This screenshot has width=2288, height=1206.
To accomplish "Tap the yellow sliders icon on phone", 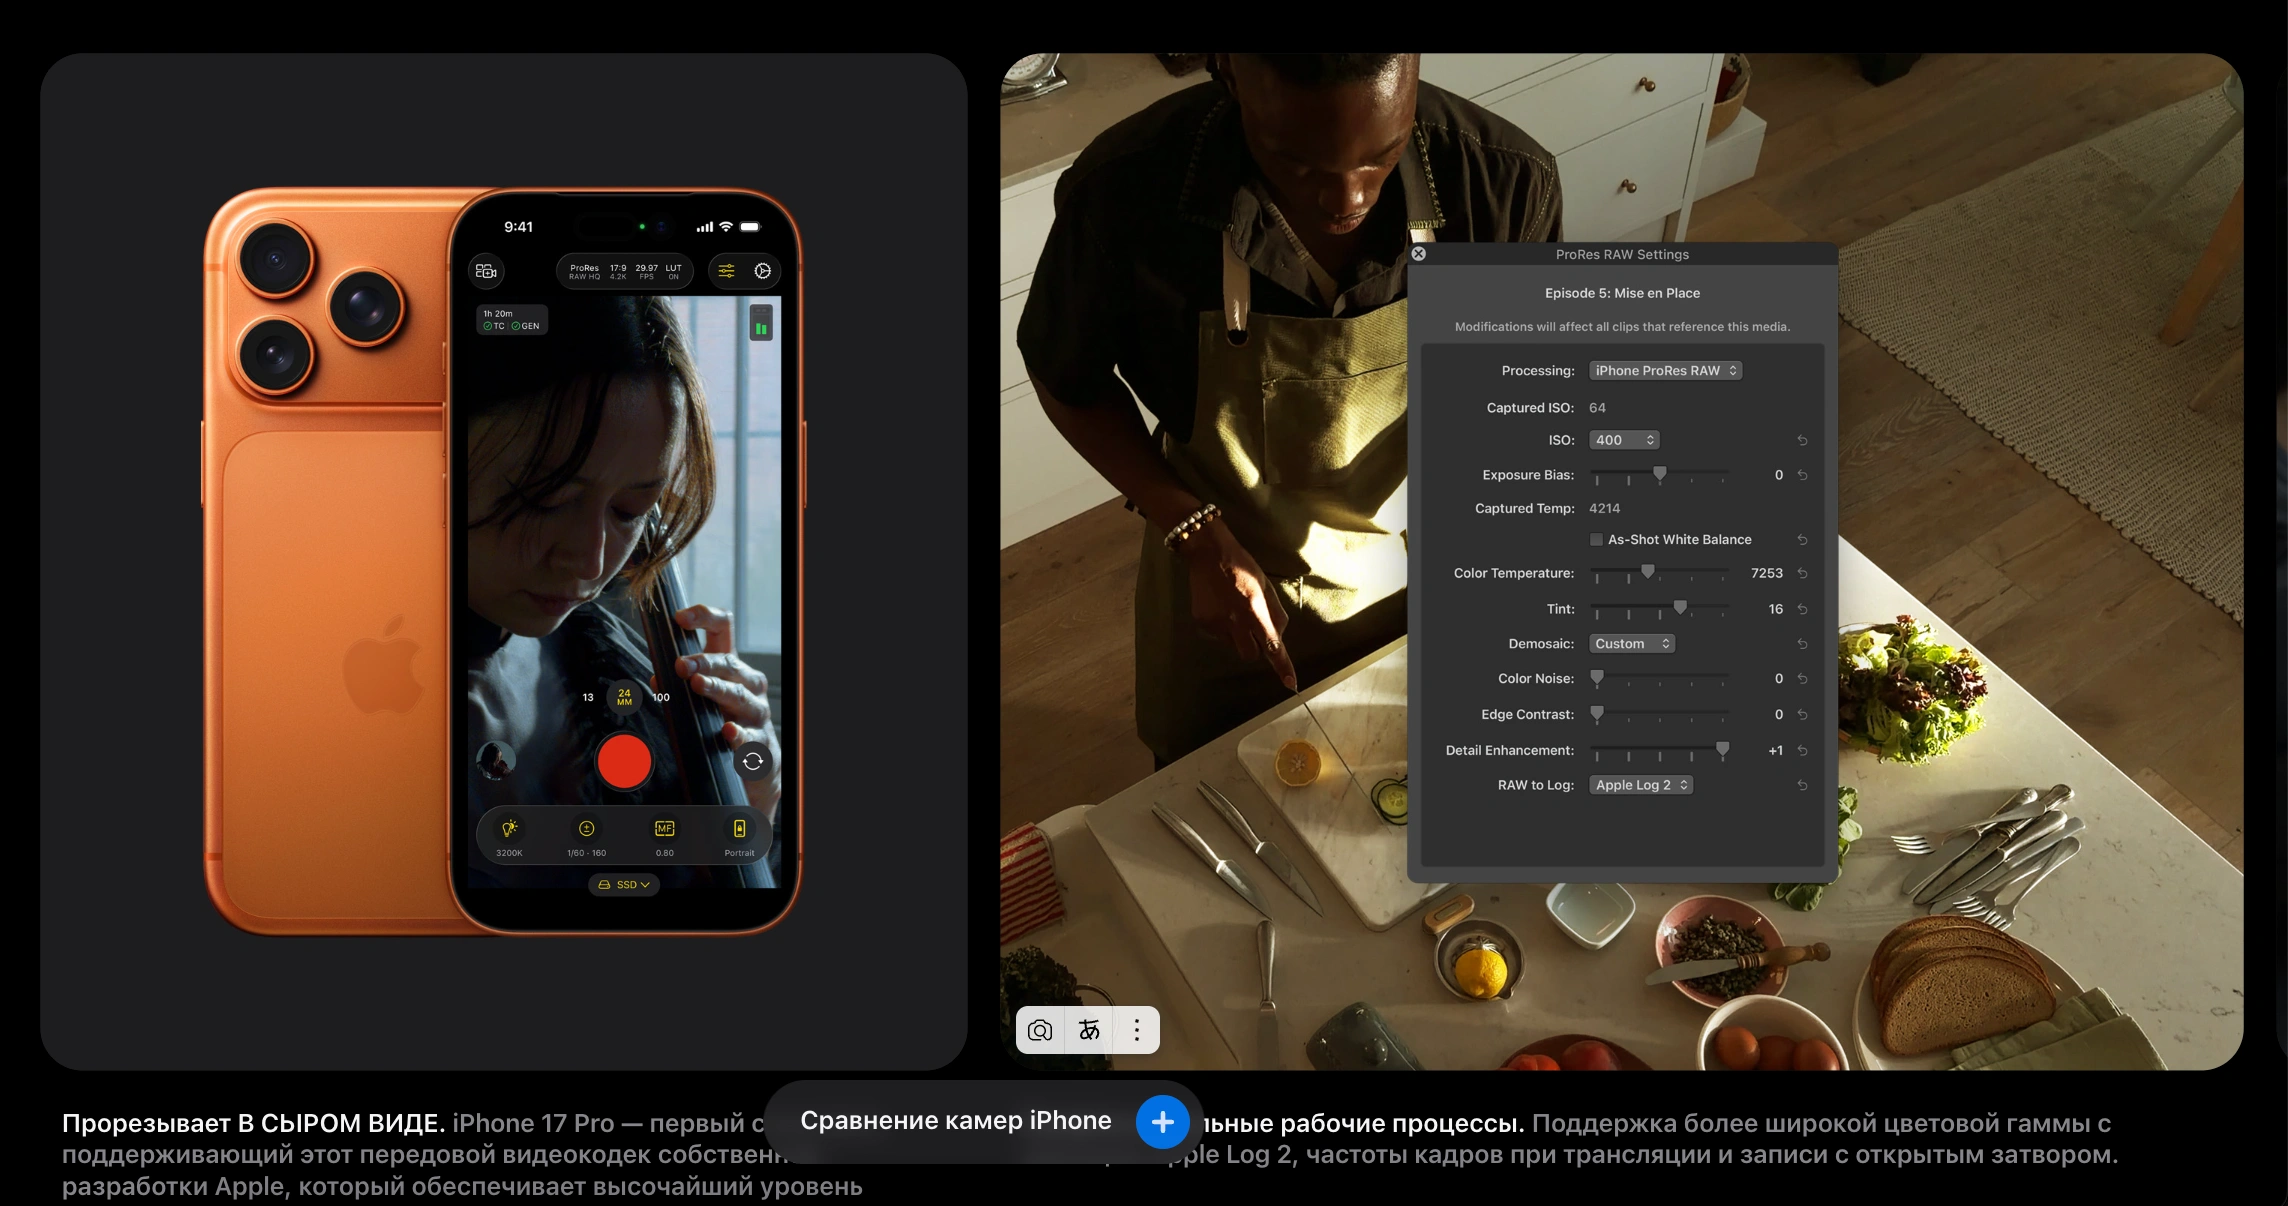I will point(727,271).
